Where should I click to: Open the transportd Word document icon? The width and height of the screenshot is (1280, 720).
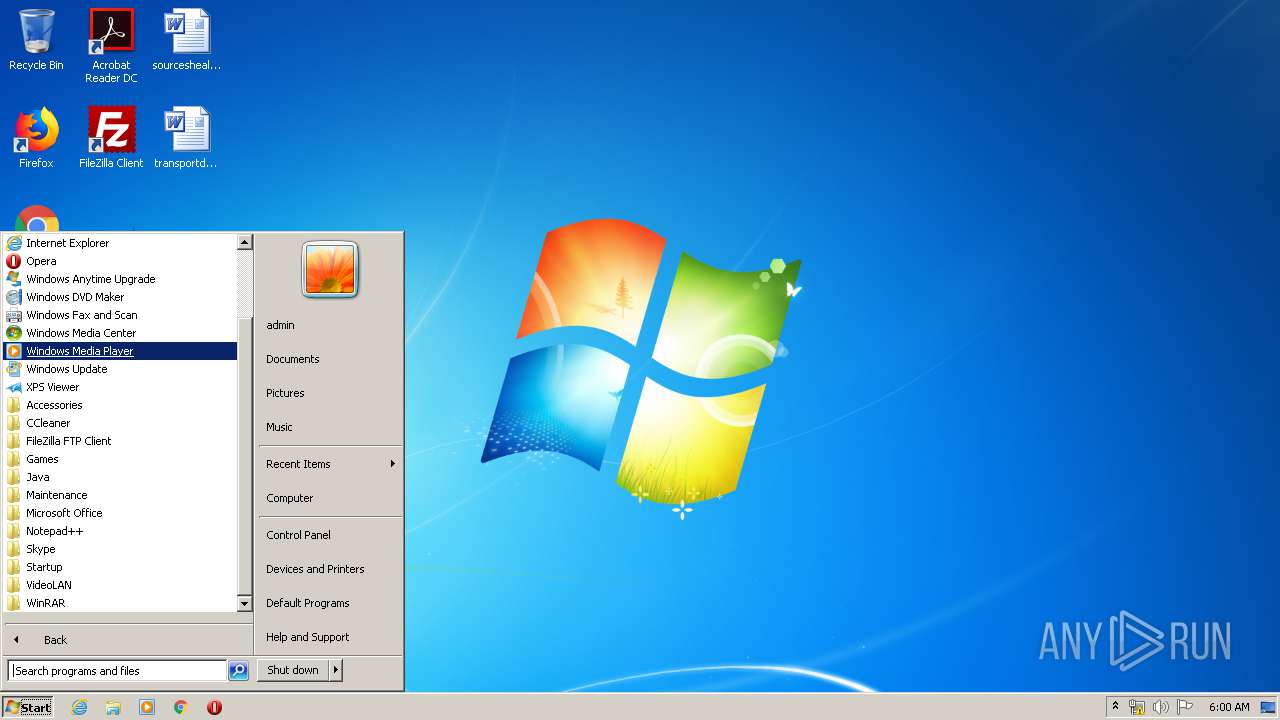coord(186,138)
